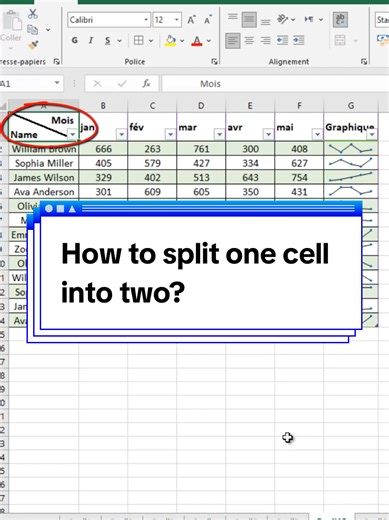
Task: Select cell William Brown
Action: (x=44, y=149)
